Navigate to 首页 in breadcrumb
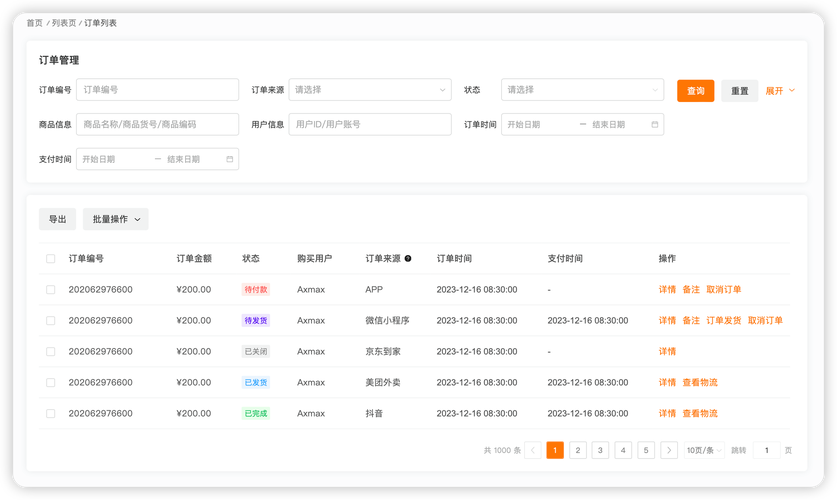 pos(35,23)
